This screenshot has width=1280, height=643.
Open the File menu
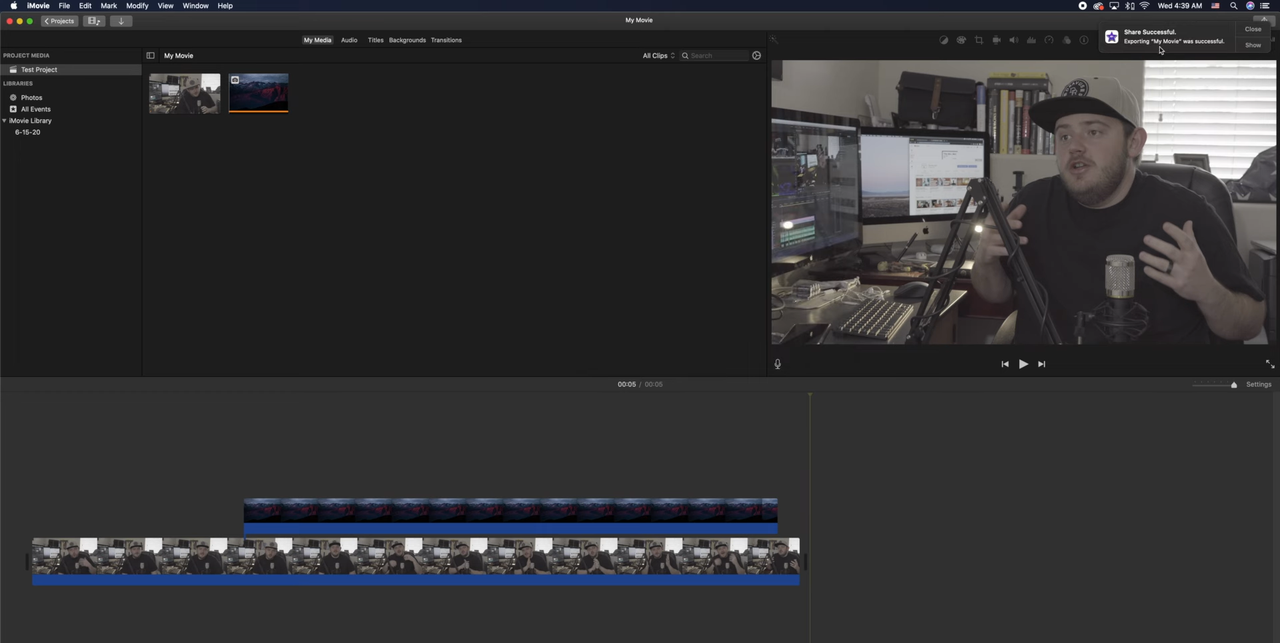tap(64, 6)
